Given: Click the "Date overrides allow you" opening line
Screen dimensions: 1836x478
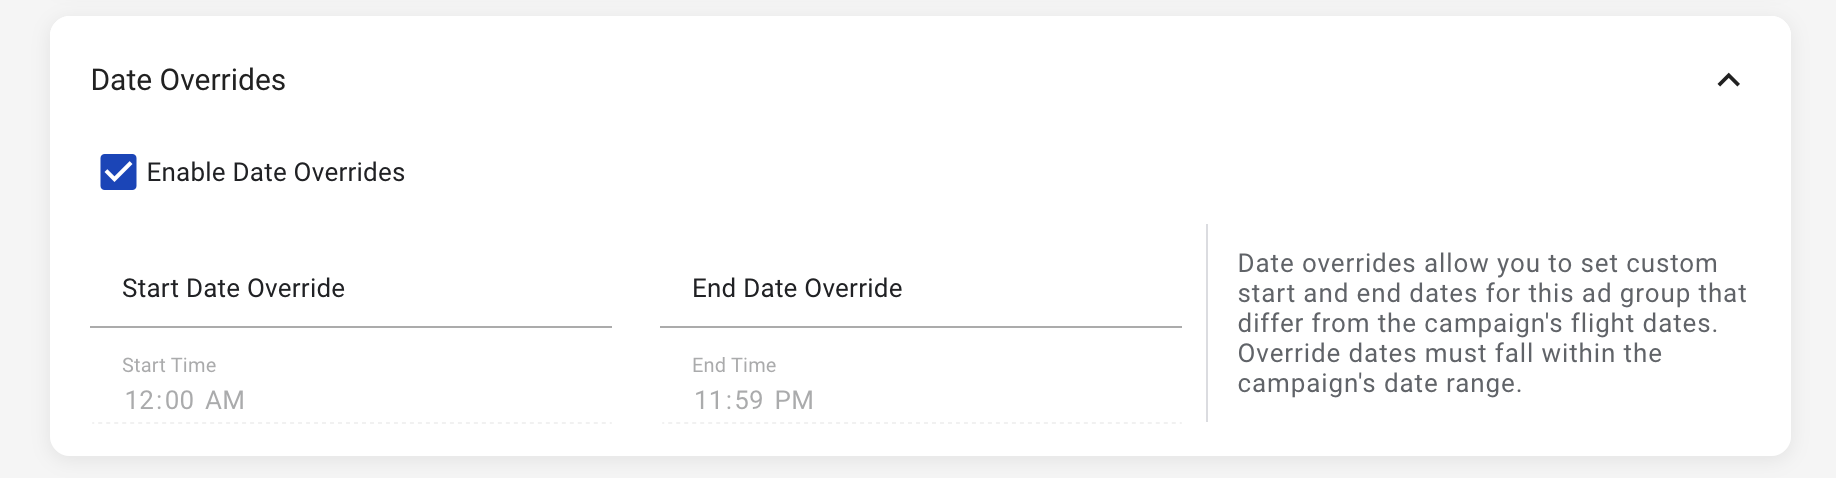Looking at the screenshot, I should (x=1400, y=264).
